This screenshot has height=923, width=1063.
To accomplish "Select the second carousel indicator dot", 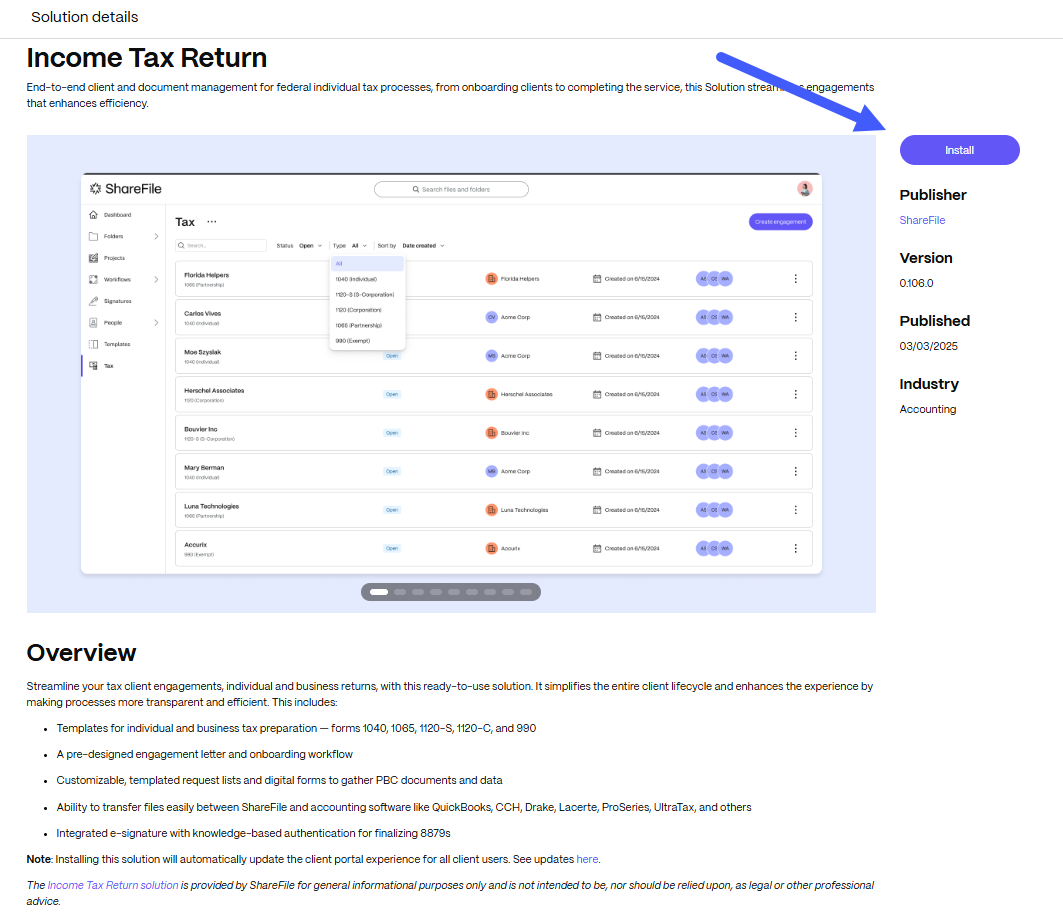I will (400, 592).
